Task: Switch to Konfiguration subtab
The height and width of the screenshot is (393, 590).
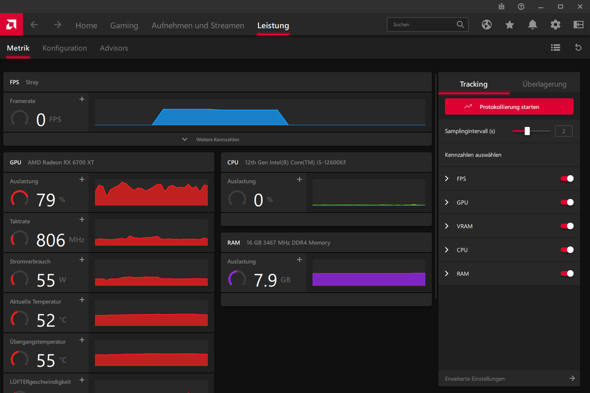Action: point(64,48)
